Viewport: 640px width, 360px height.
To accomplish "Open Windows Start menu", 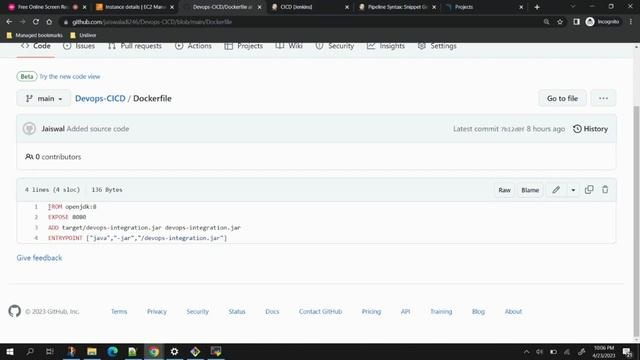I will tap(10, 351).
